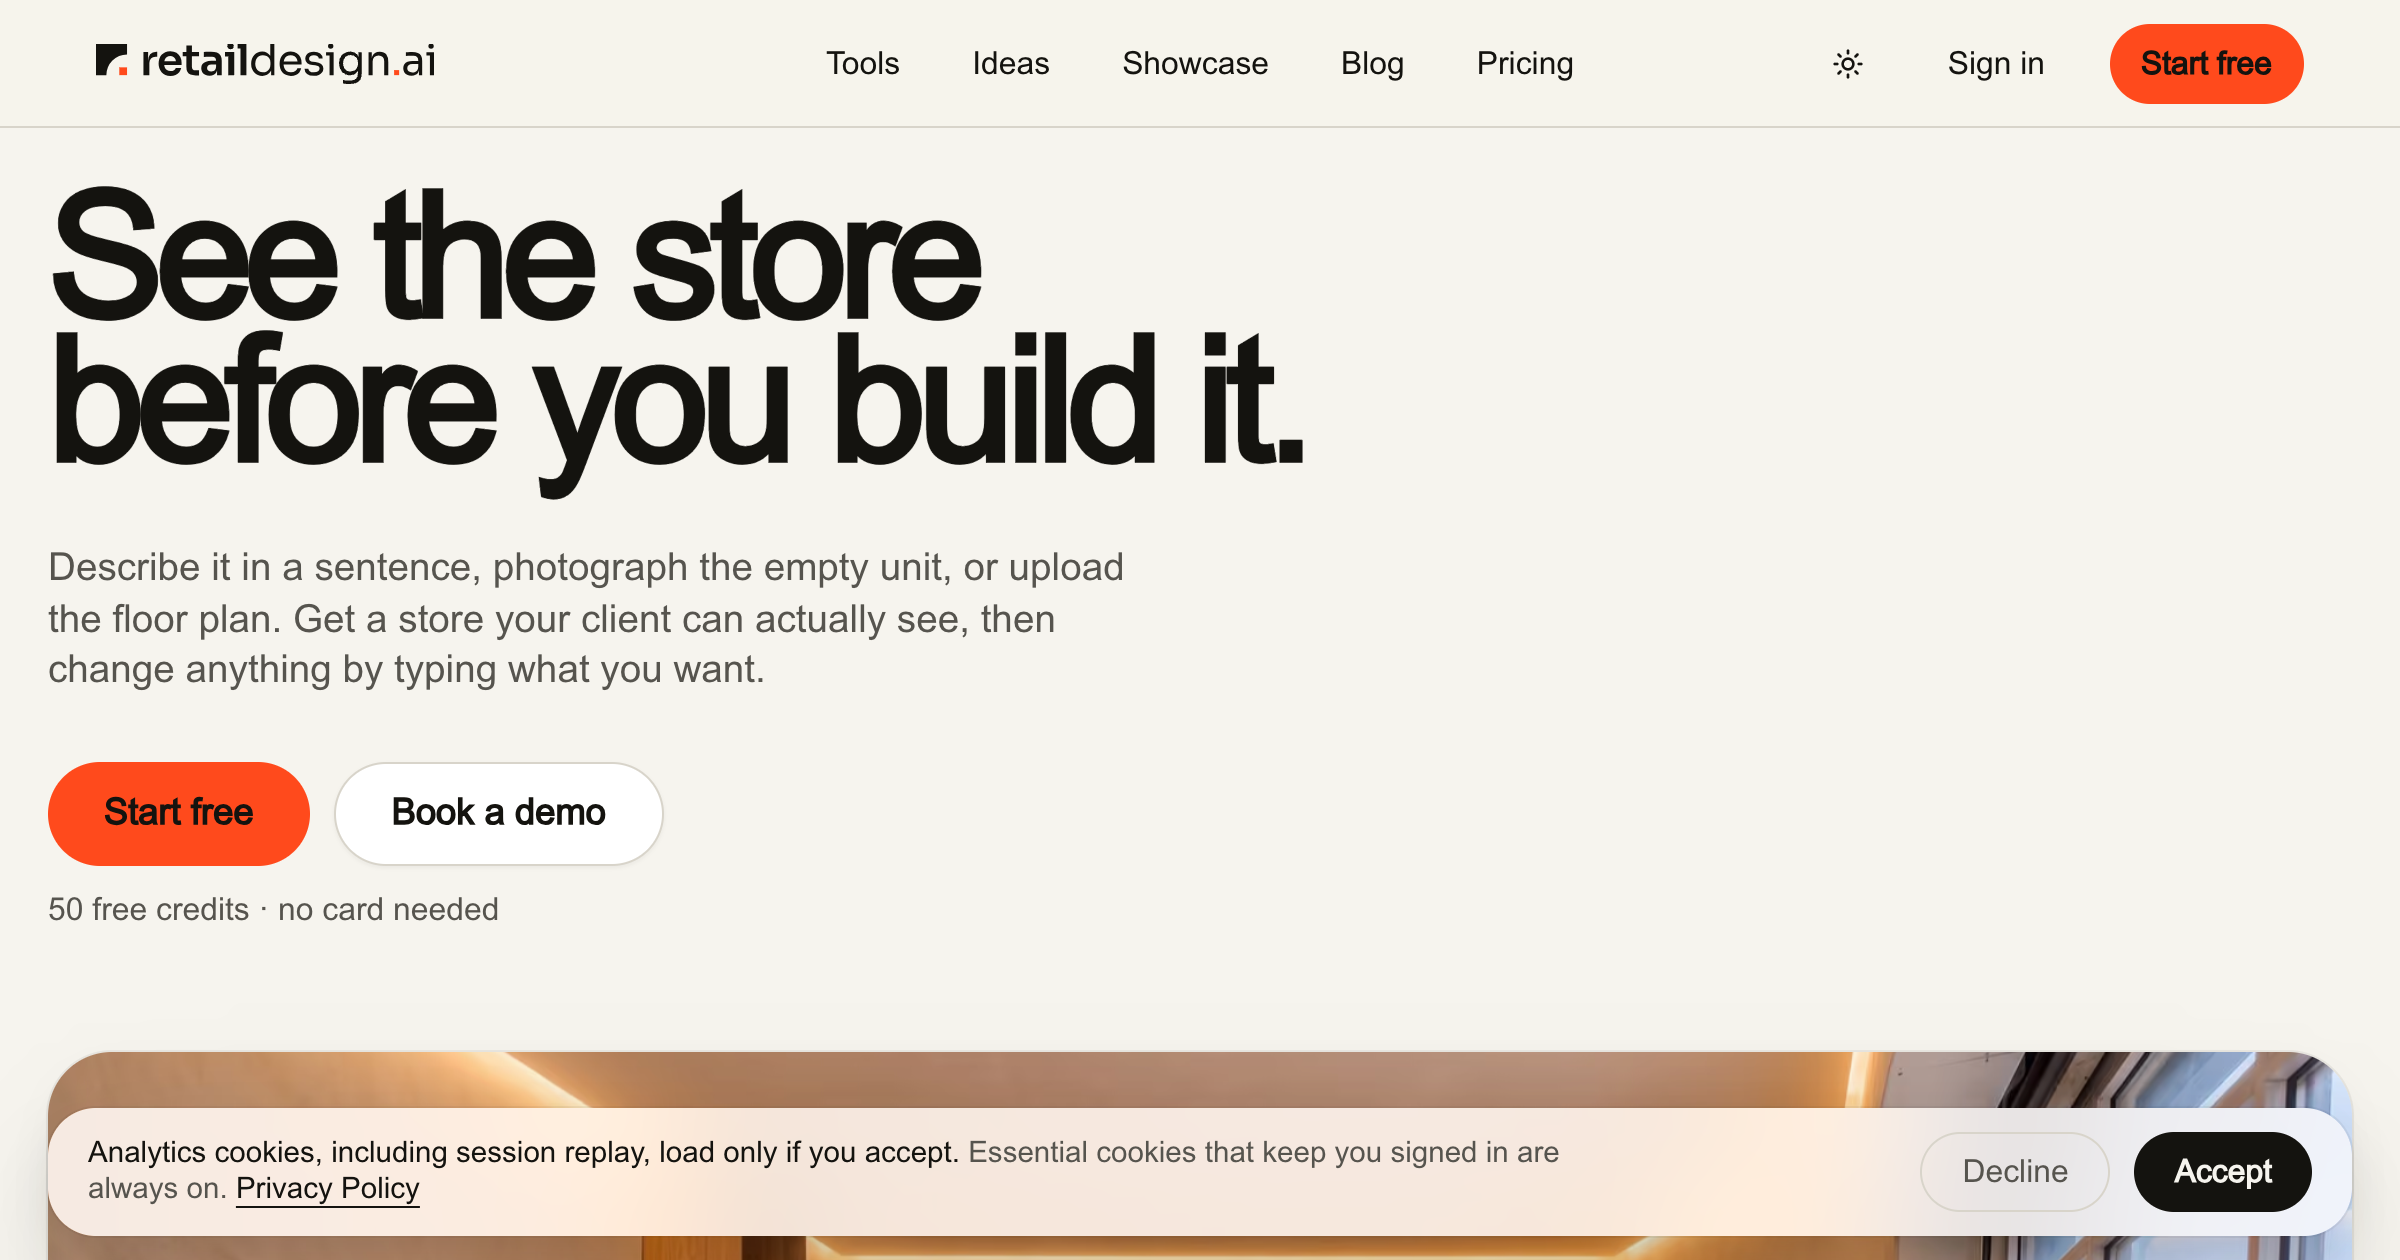2400x1260 pixels.
Task: Click the 'Describe it in a sentence' paragraph
Action: [586, 618]
